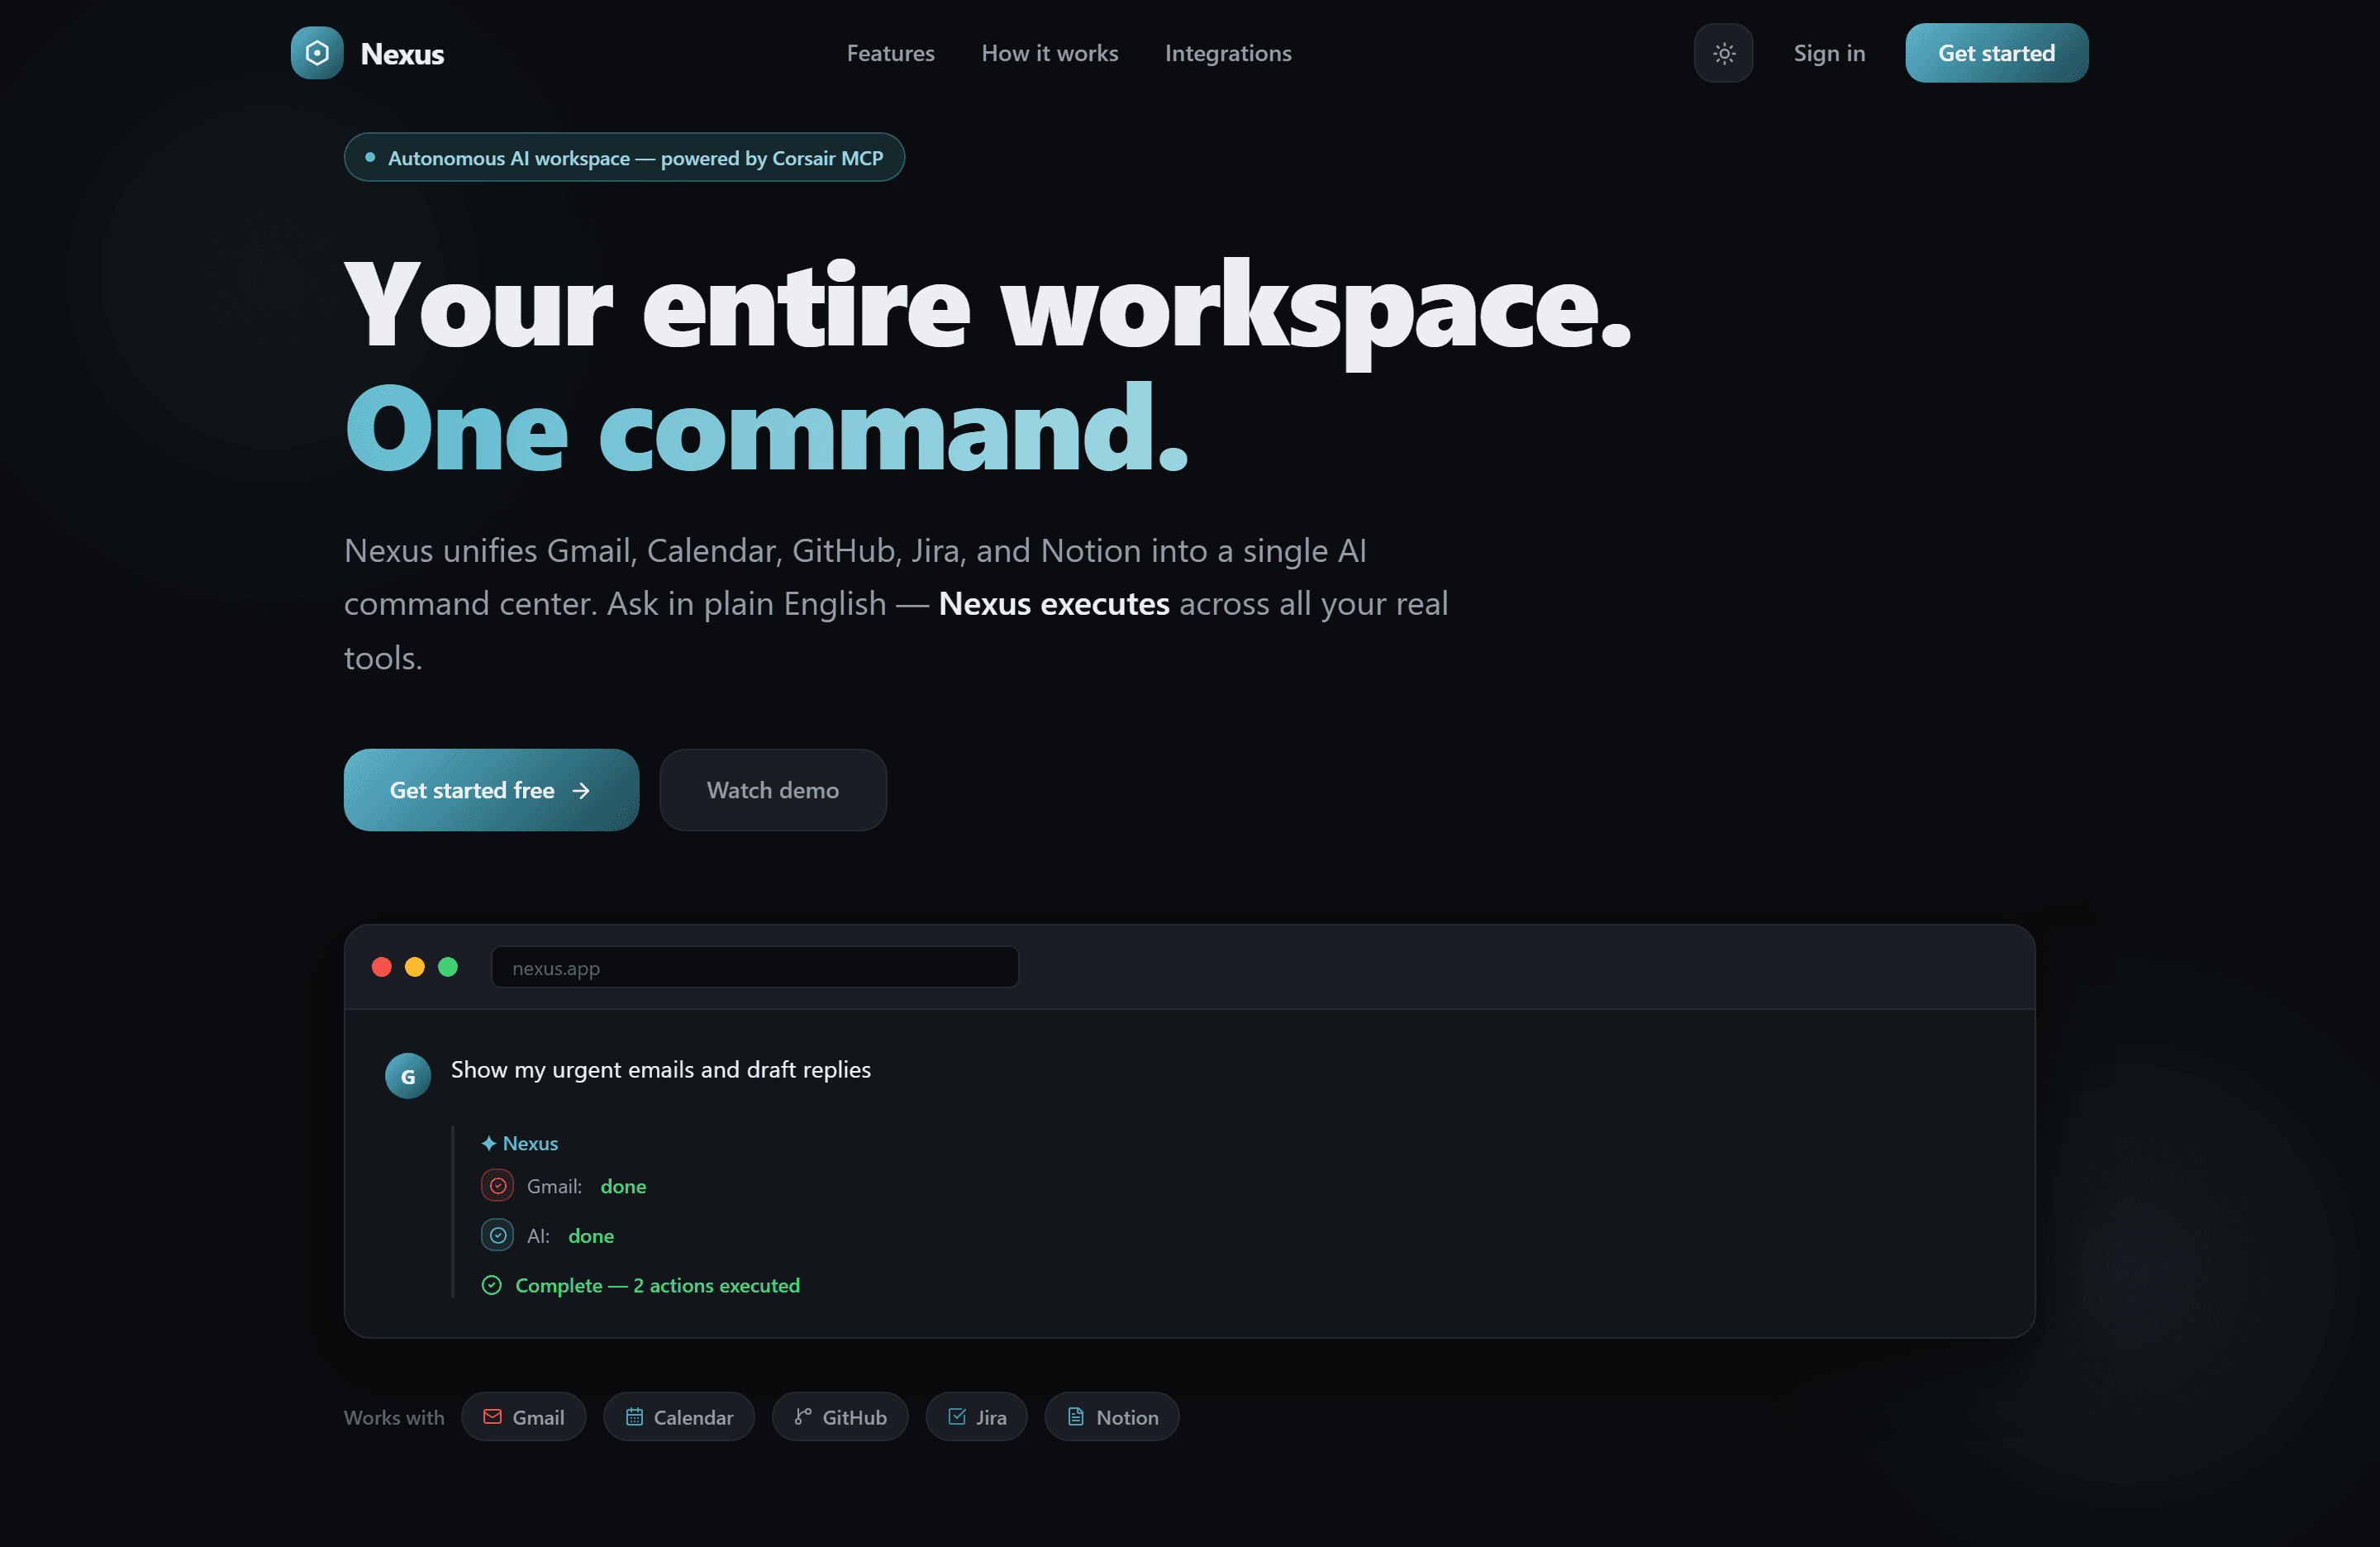Click the Nexus brand name in header
This screenshot has width=2380, height=1547.
click(402, 54)
